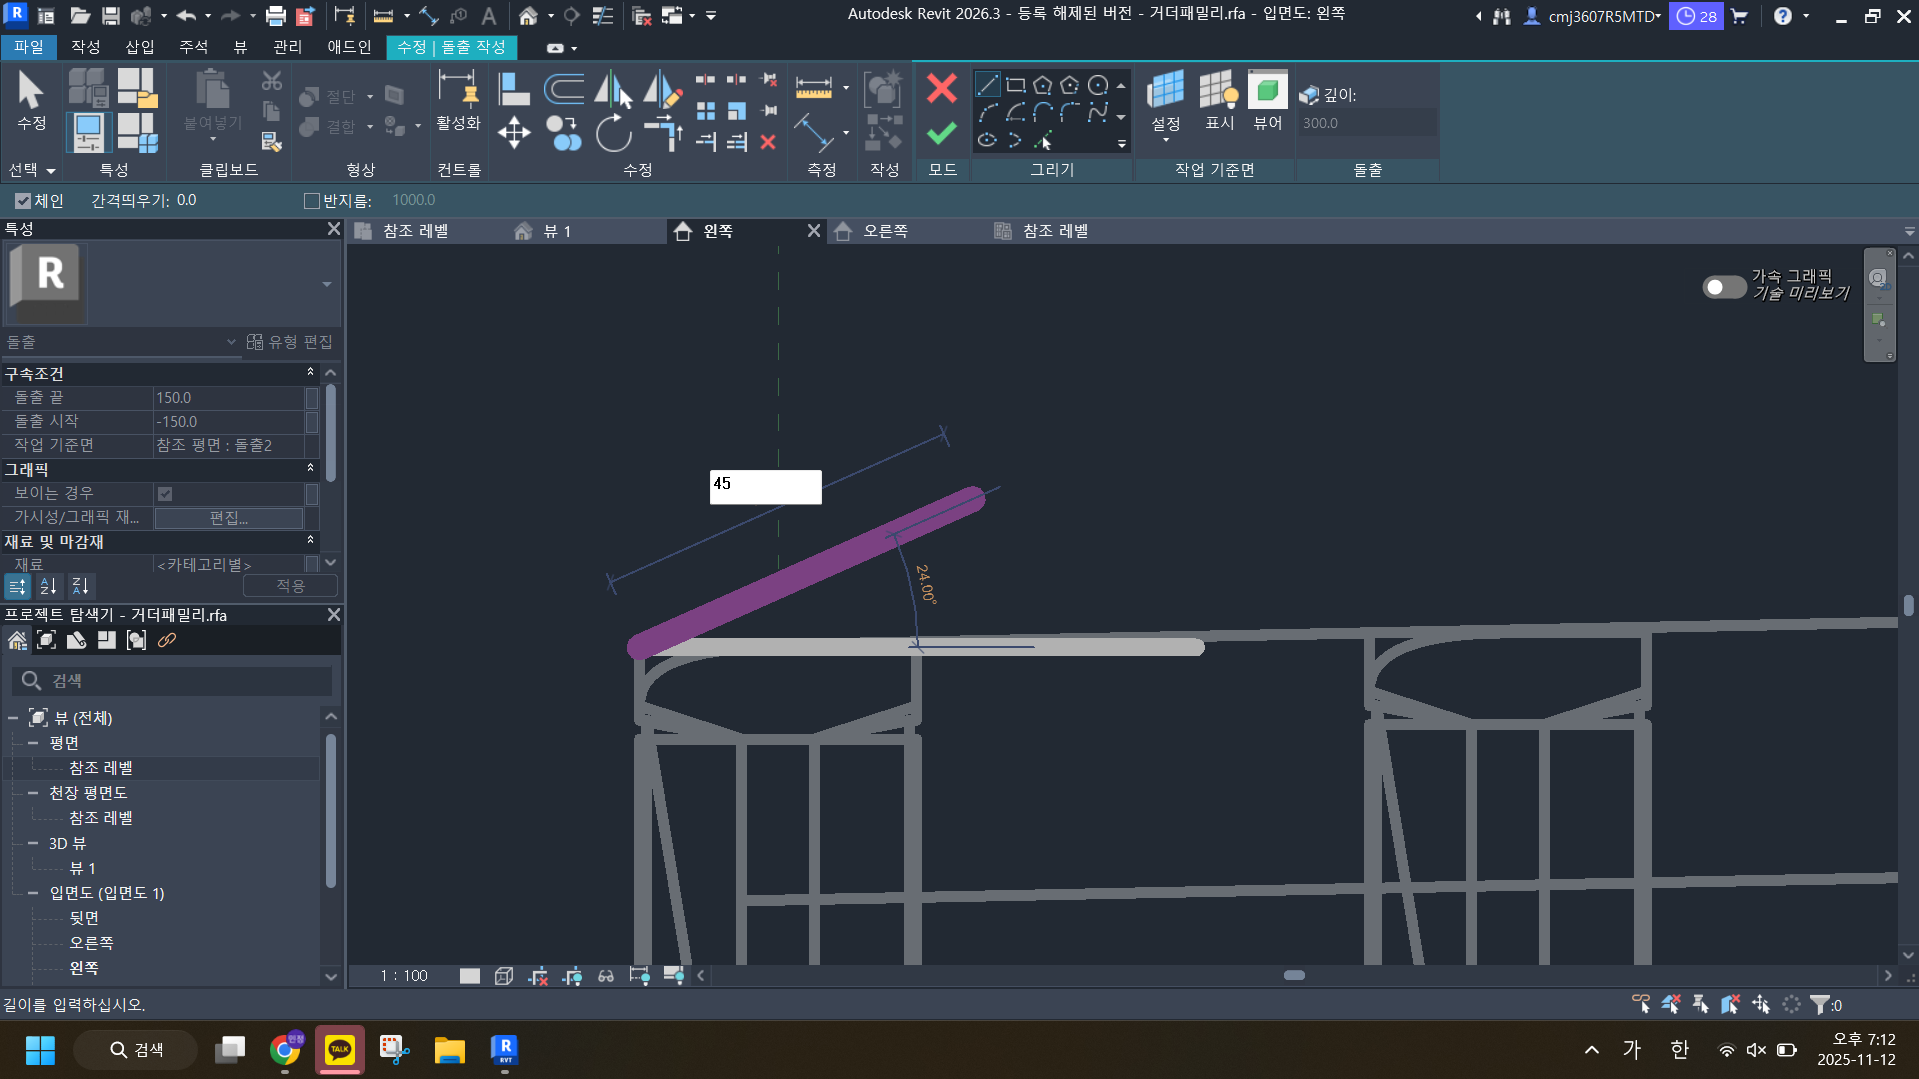The image size is (1919, 1079).
Task: Click the red X Cancel Edit Mode
Action: click(x=941, y=88)
